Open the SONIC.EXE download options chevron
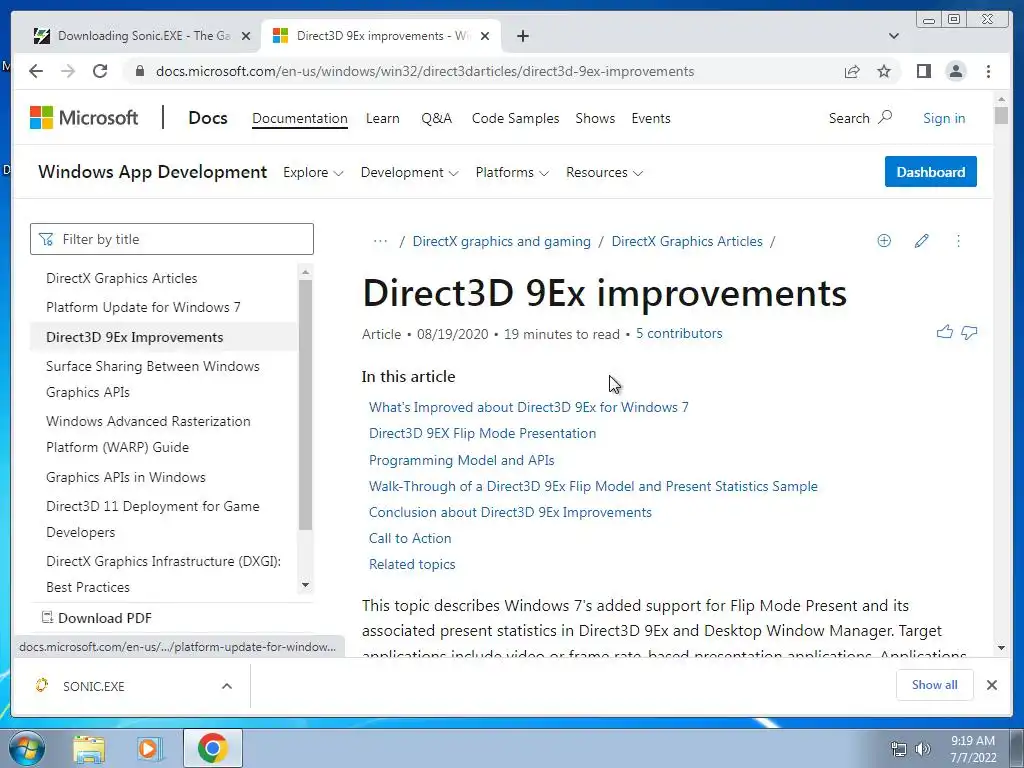Screen dimensions: 1024x768 tap(227, 686)
